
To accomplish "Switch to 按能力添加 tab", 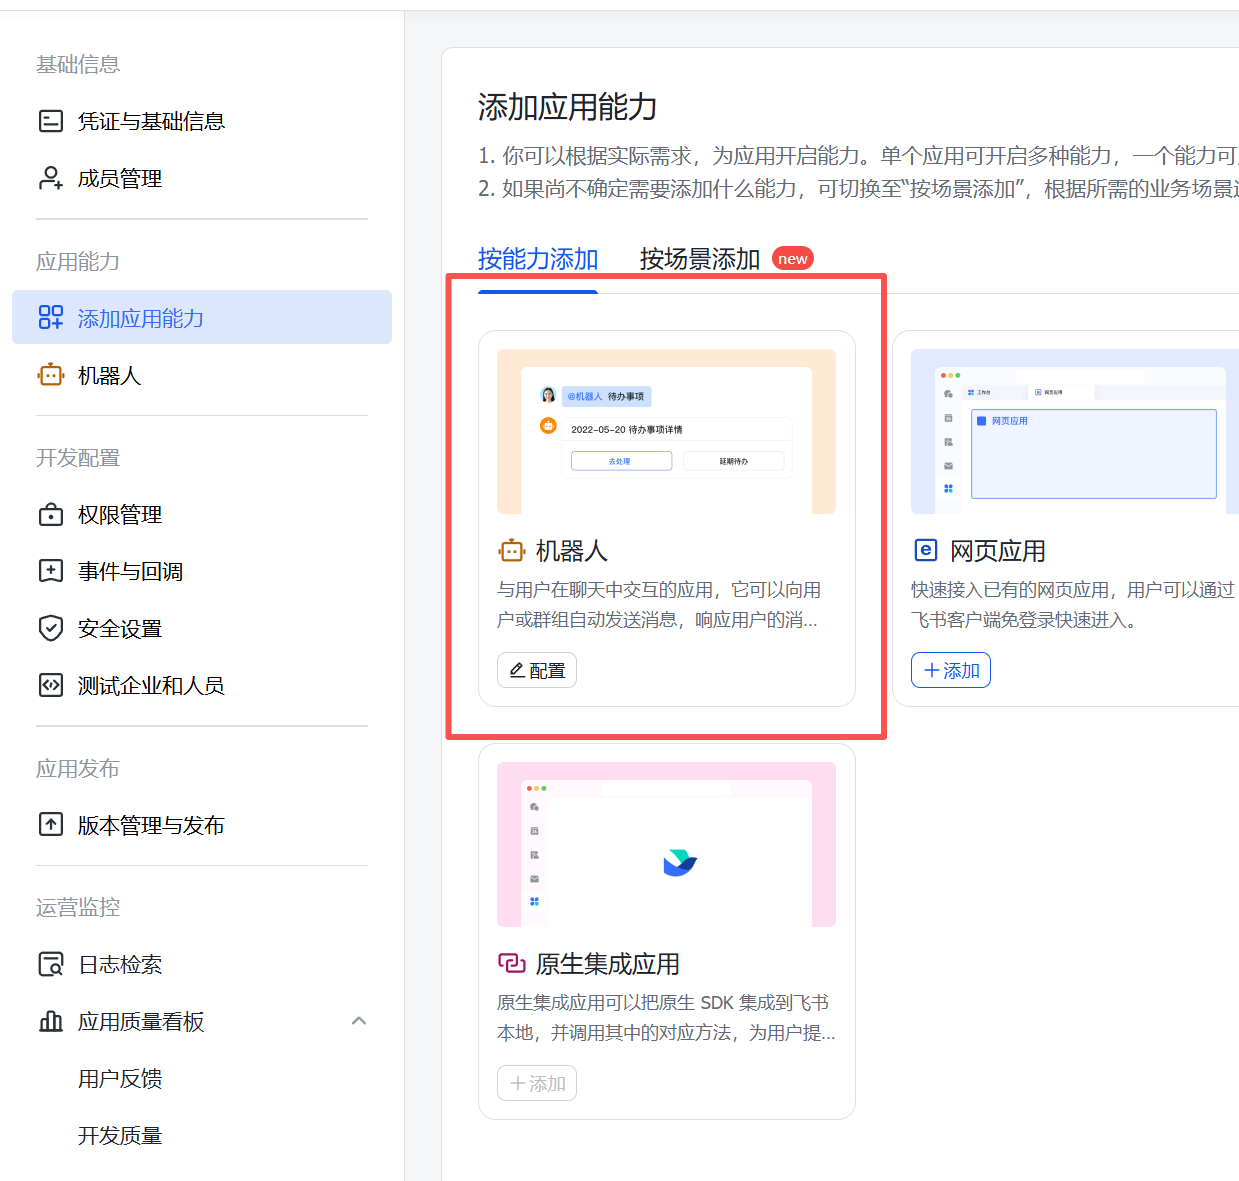I will point(538,259).
